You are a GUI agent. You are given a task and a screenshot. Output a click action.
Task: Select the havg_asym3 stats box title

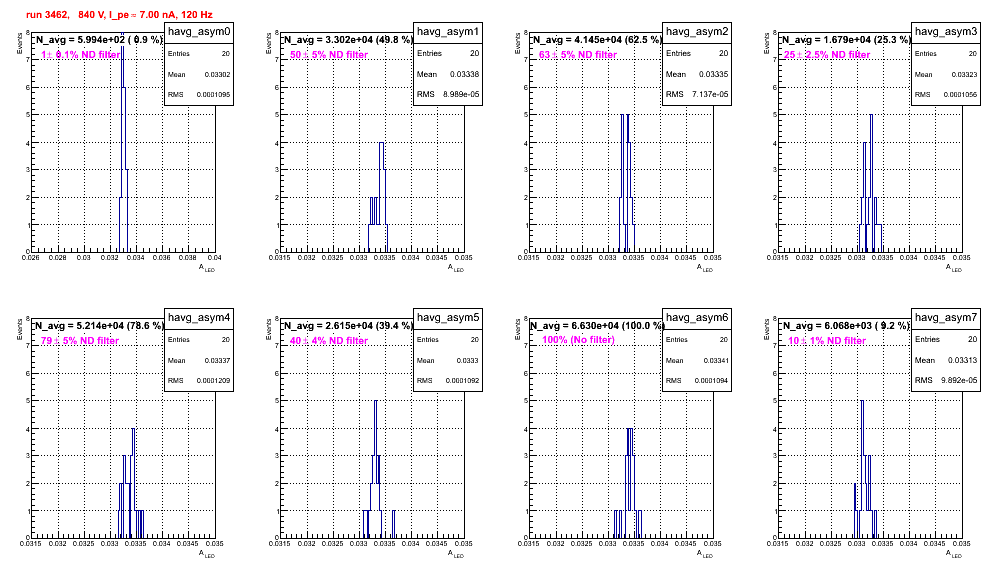[946, 32]
